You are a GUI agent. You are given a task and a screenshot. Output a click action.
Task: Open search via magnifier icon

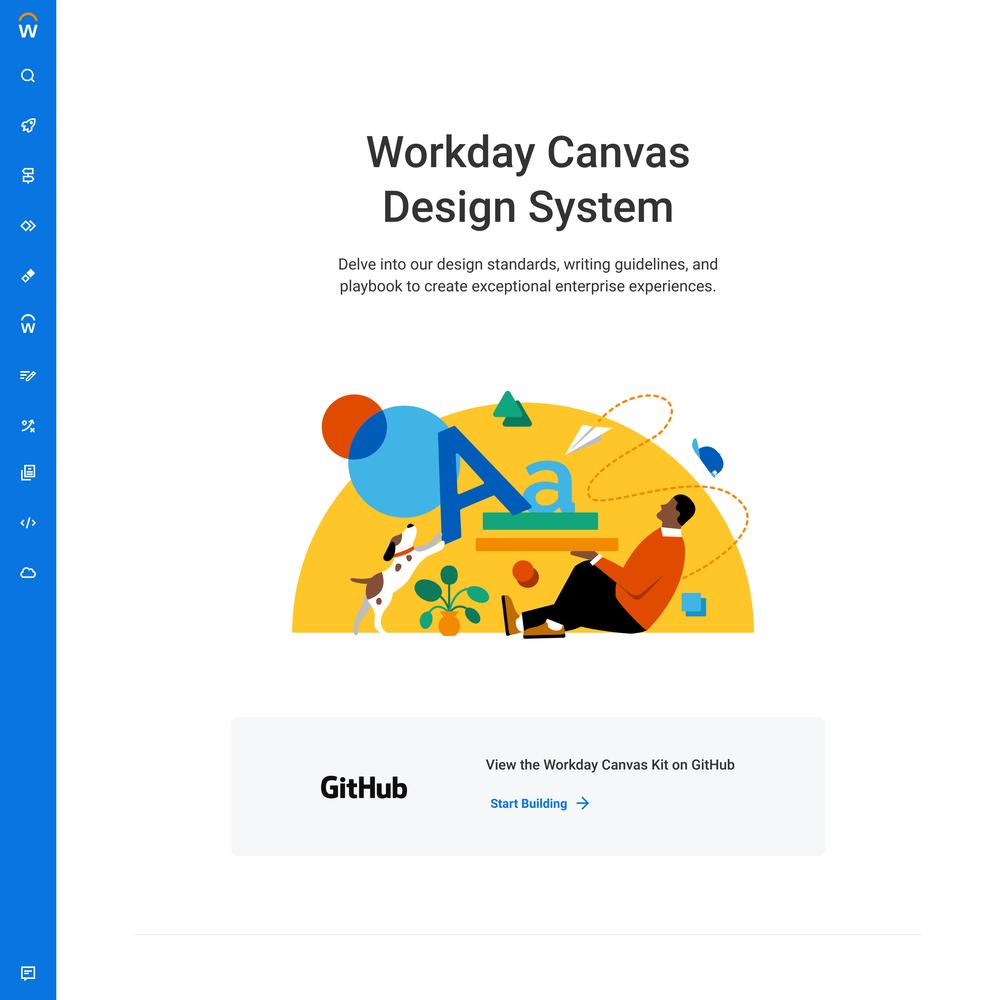(28, 76)
